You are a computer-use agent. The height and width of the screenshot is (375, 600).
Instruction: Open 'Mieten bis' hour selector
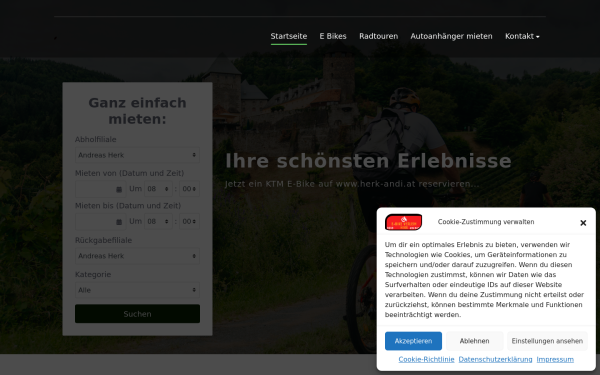[158, 222]
